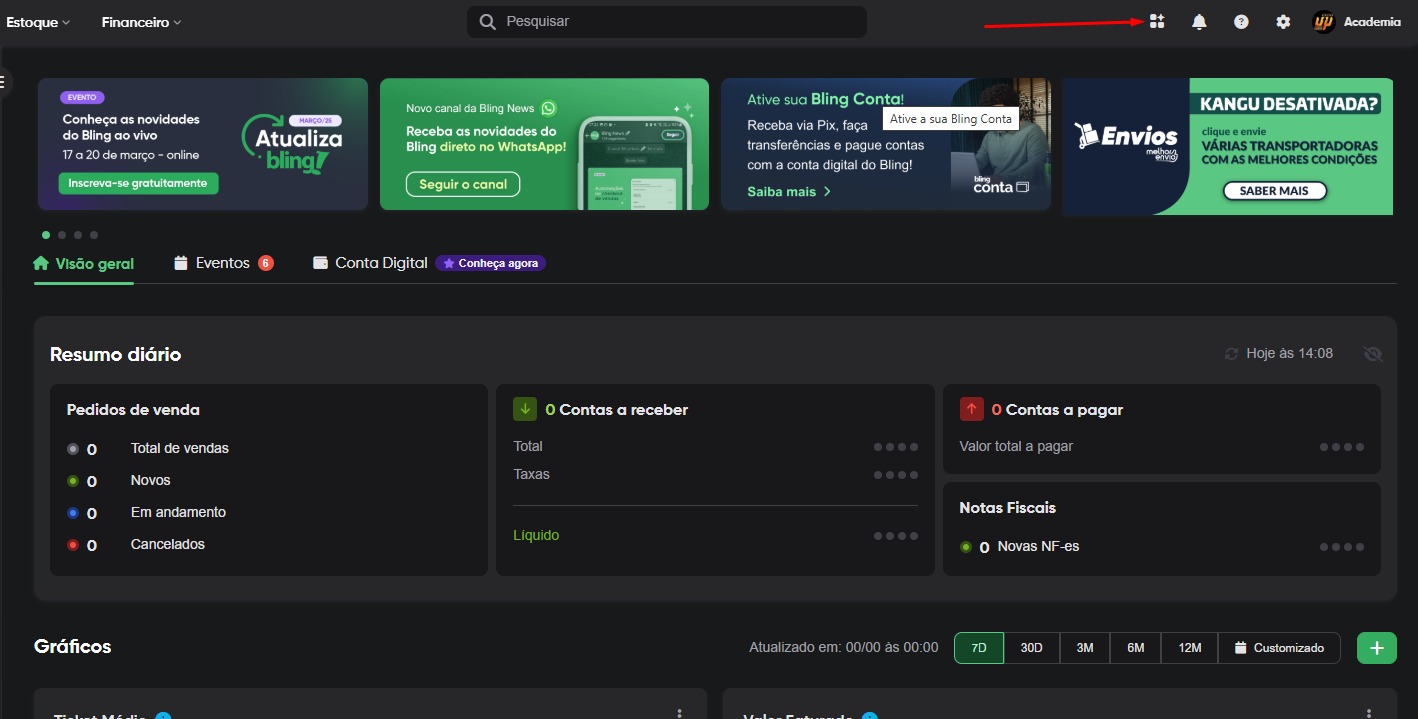Viewport: 1418px width, 719px height.
Task: Click the Saiba mais link
Action: pos(789,192)
